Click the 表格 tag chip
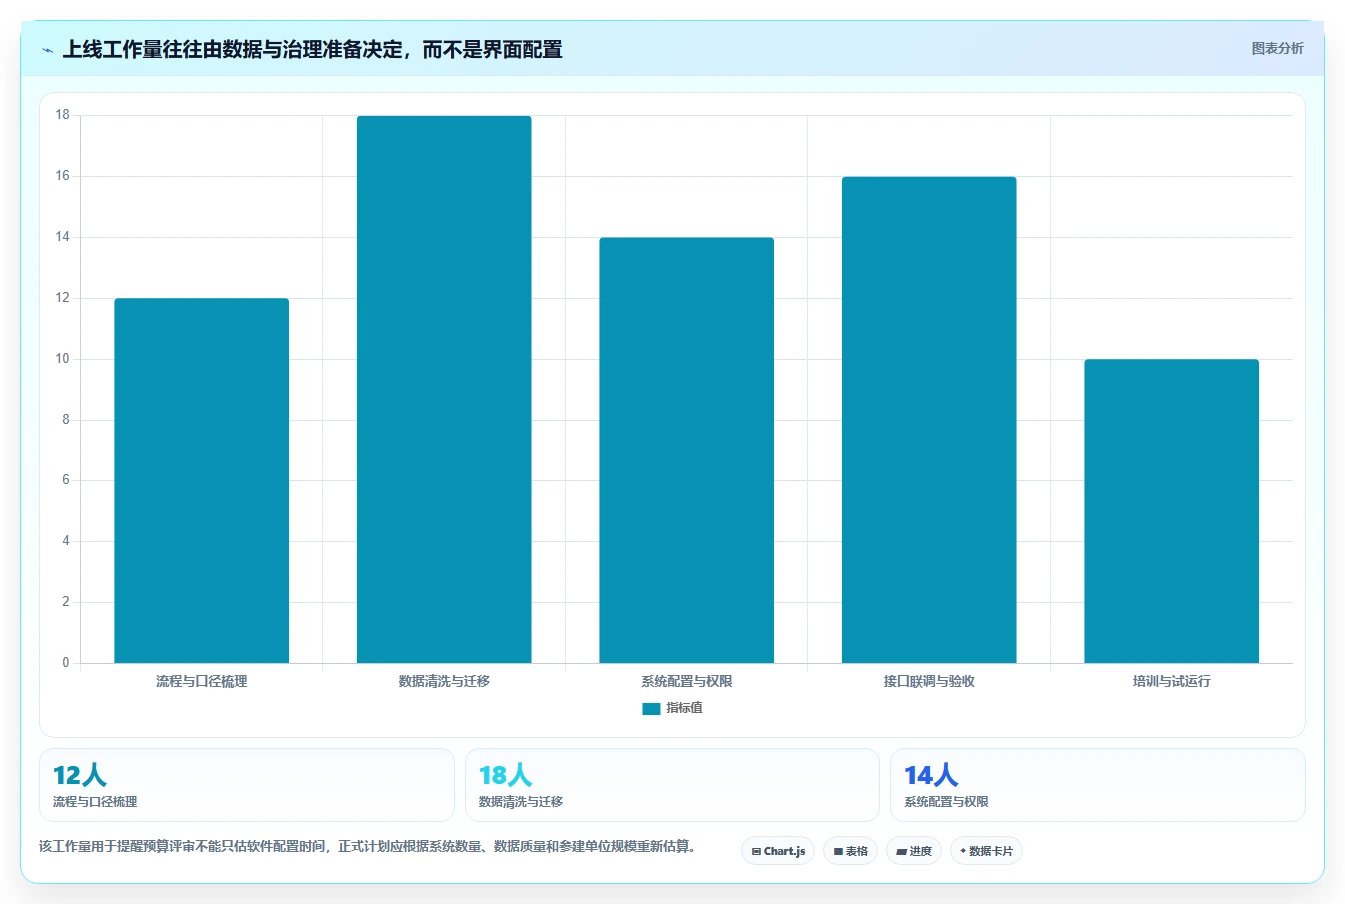This screenshot has height=904, width=1345. coord(850,851)
